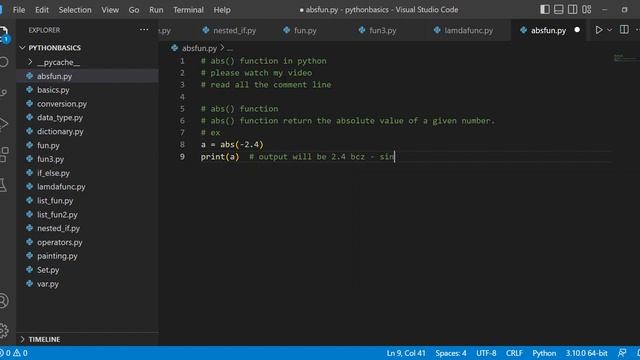Open lamdafunc.py in the explorer tree
Image resolution: width=640 pixels, height=360 pixels.
click(61, 187)
